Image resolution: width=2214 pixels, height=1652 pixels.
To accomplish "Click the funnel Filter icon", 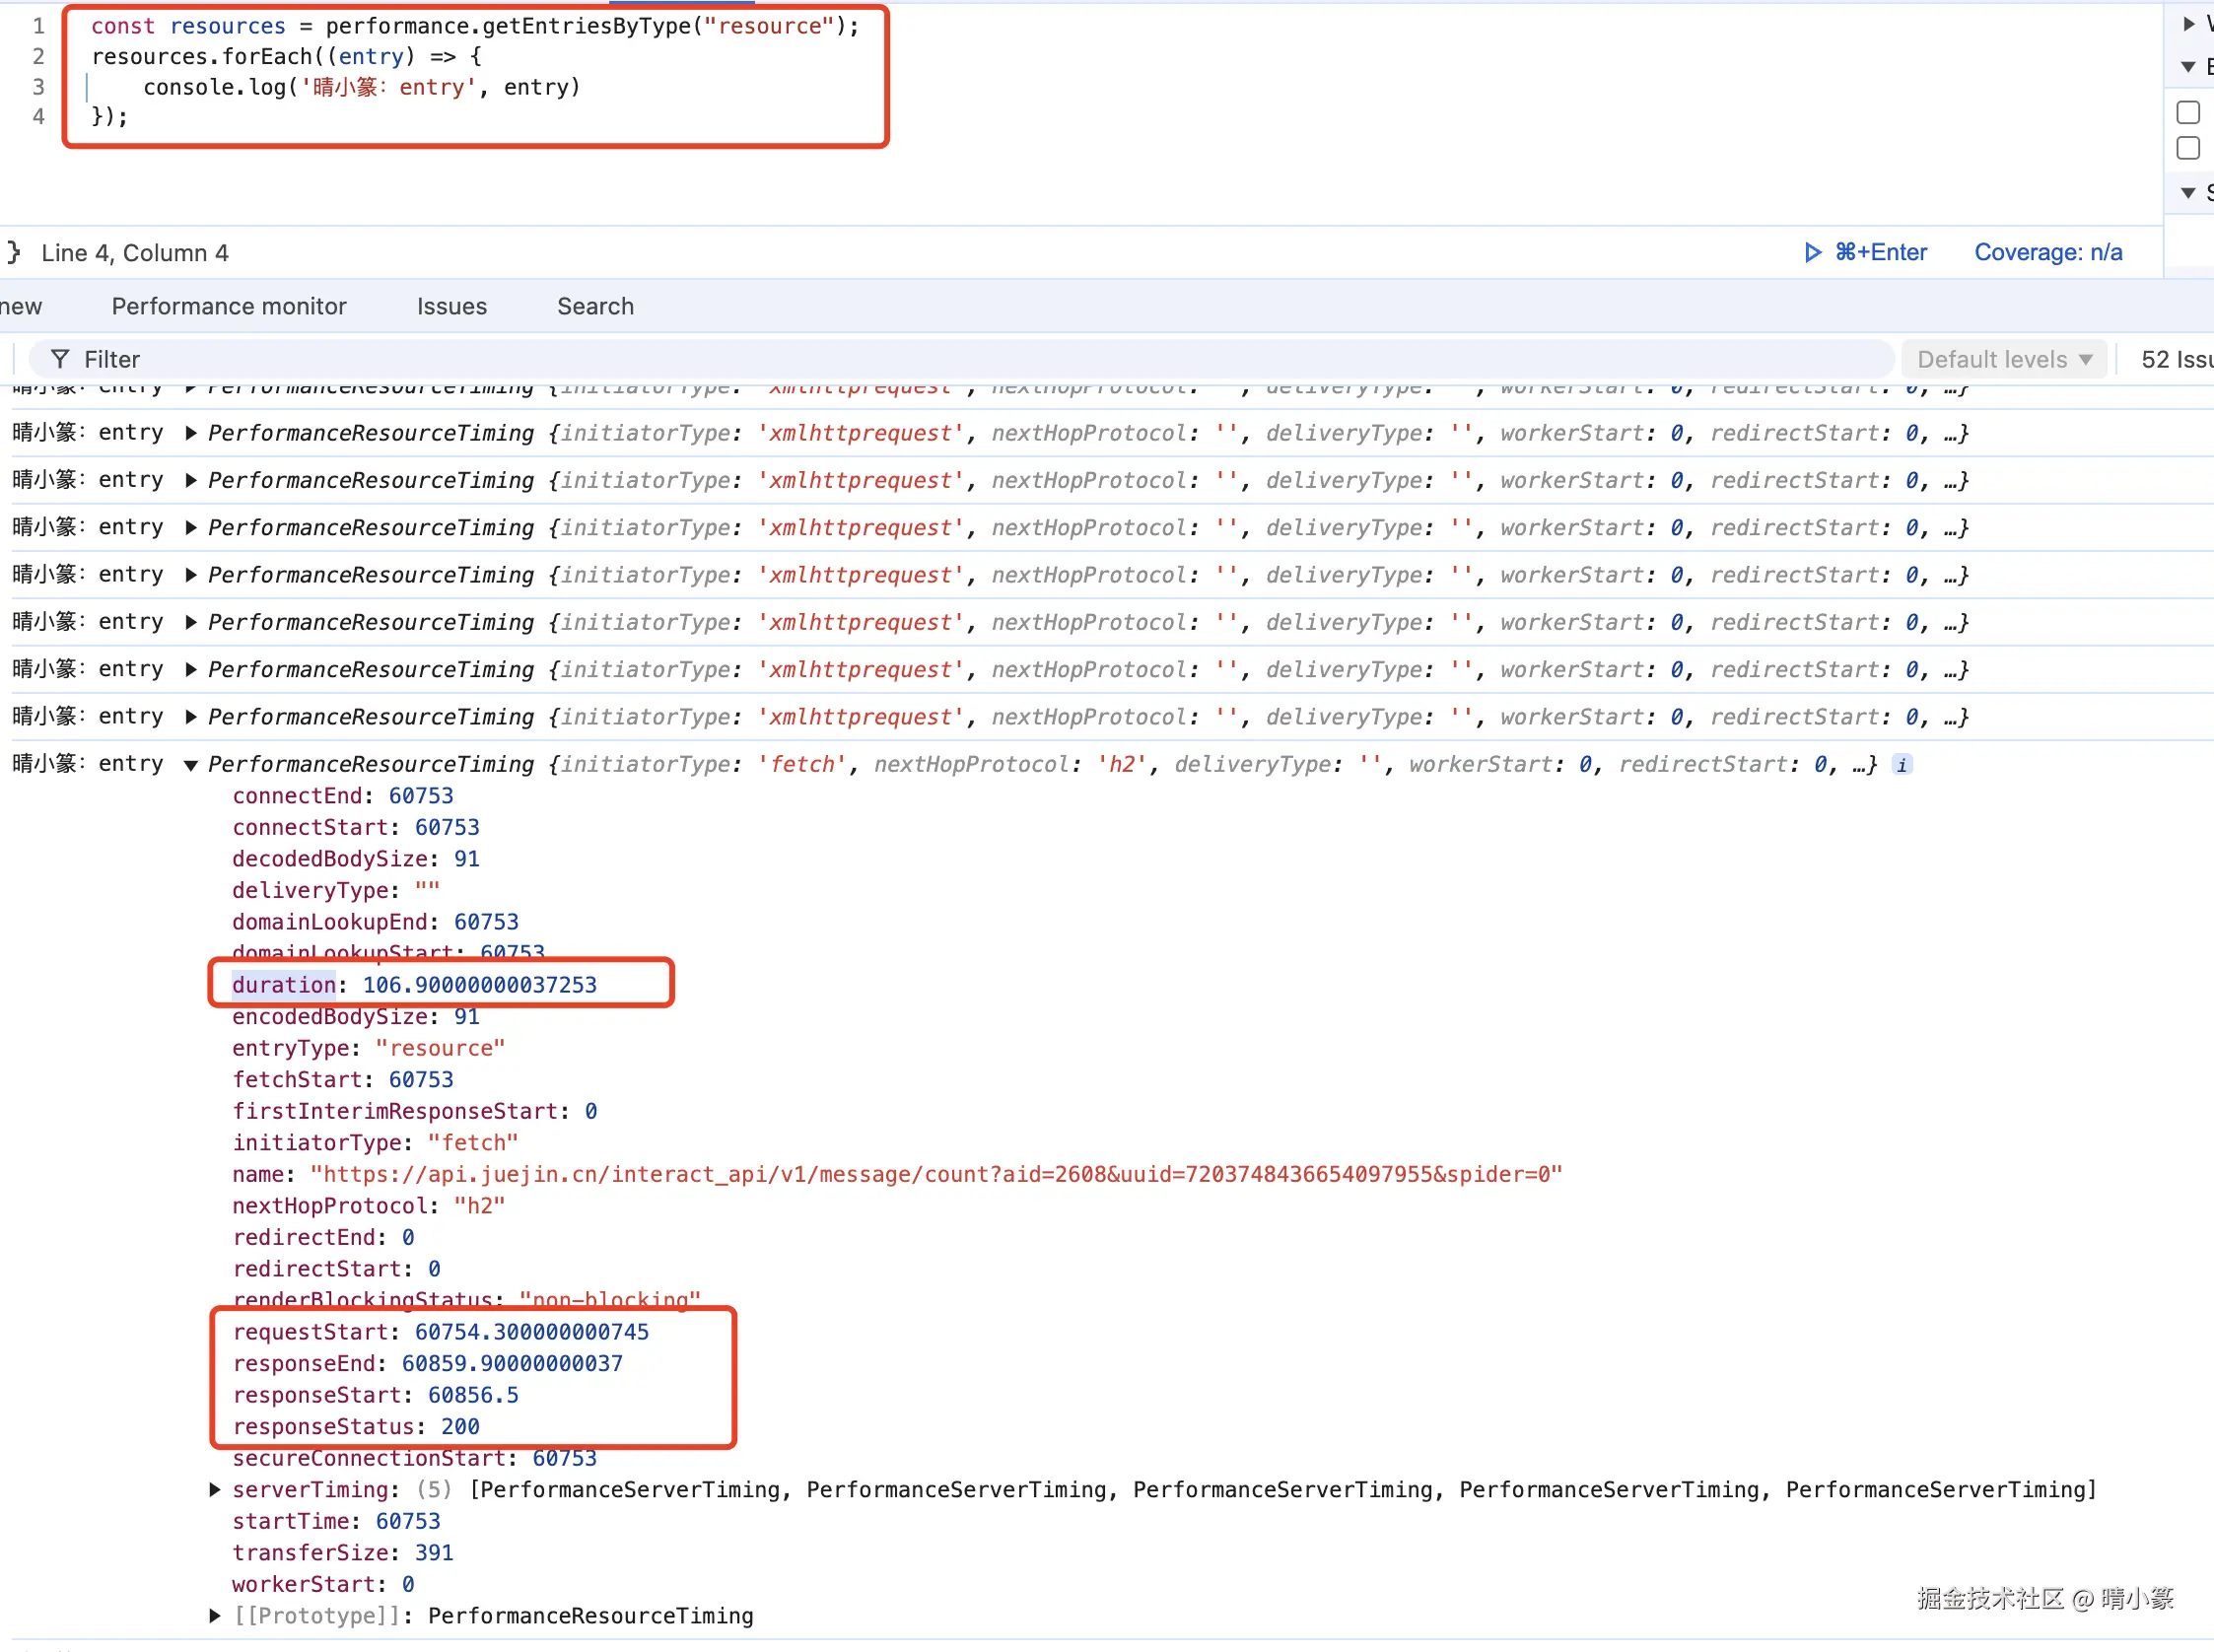I will pos(60,359).
